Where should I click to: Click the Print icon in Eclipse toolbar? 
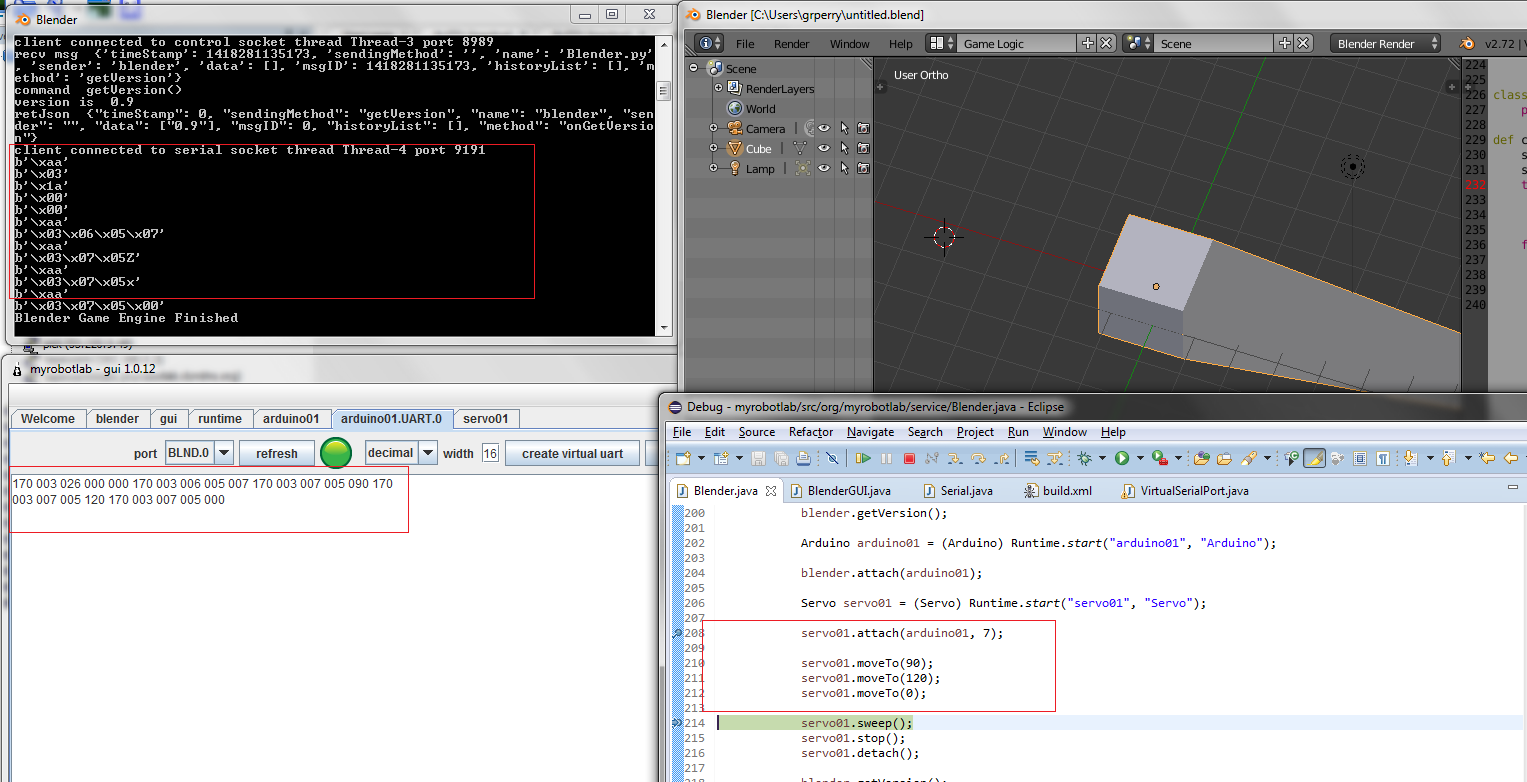click(x=803, y=458)
